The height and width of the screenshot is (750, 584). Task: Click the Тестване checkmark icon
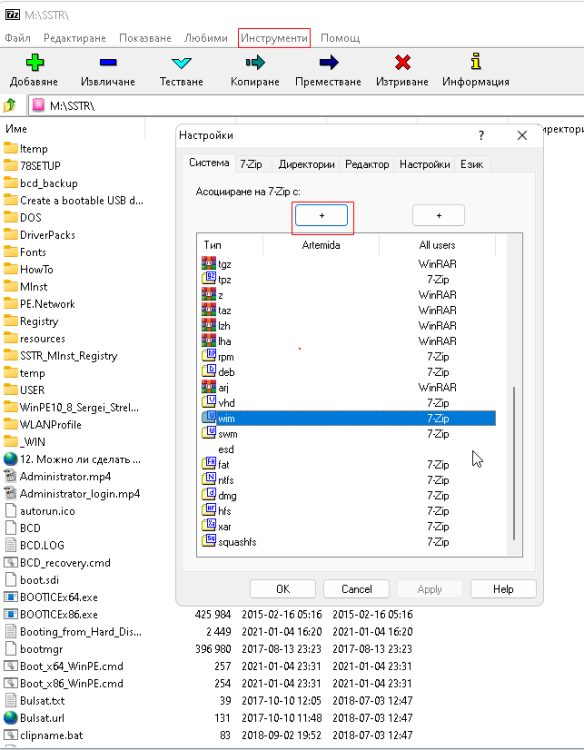tap(181, 63)
